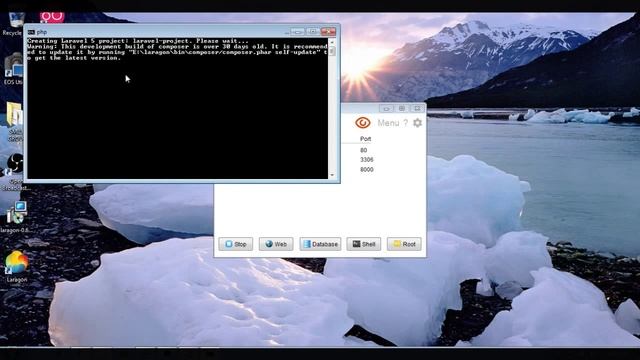Click the Laragon help question mark

click(x=405, y=123)
